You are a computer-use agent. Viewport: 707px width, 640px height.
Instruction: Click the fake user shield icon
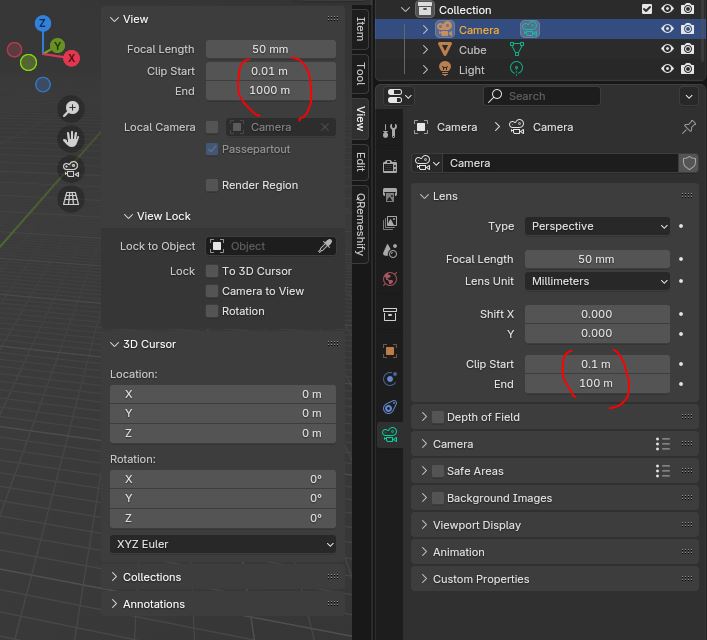pos(689,163)
